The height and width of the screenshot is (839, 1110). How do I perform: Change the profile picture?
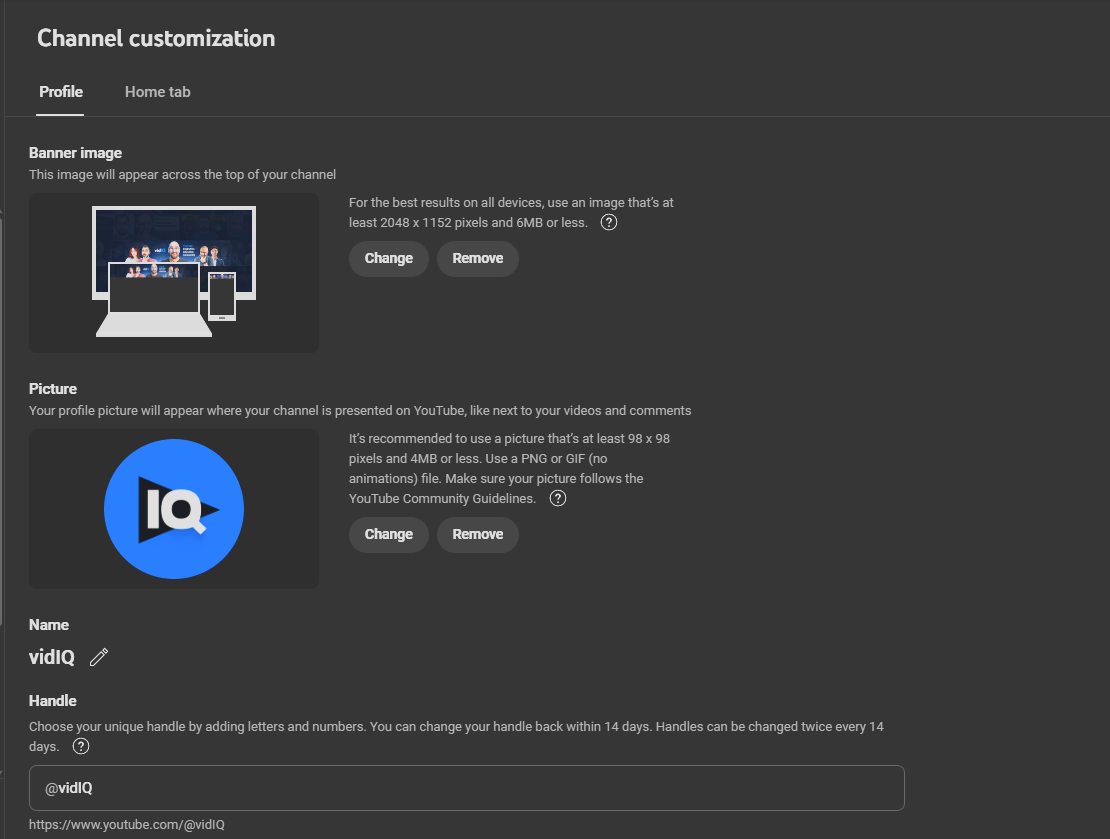tap(389, 535)
